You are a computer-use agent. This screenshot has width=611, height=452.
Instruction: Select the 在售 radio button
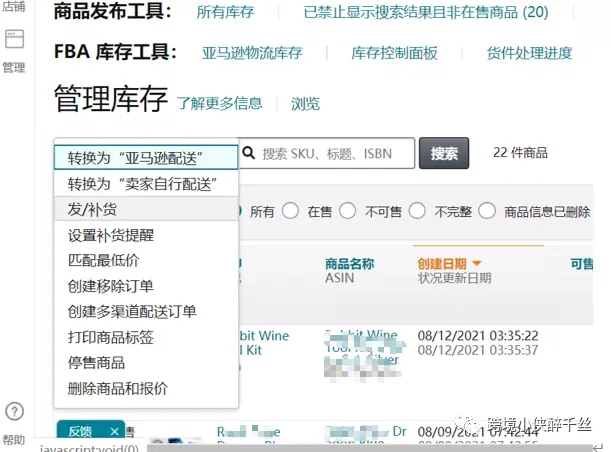[290, 211]
